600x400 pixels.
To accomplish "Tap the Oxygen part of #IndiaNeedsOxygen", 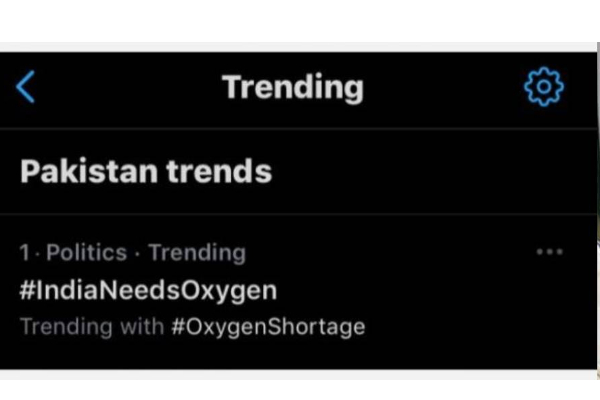I will [228, 292].
